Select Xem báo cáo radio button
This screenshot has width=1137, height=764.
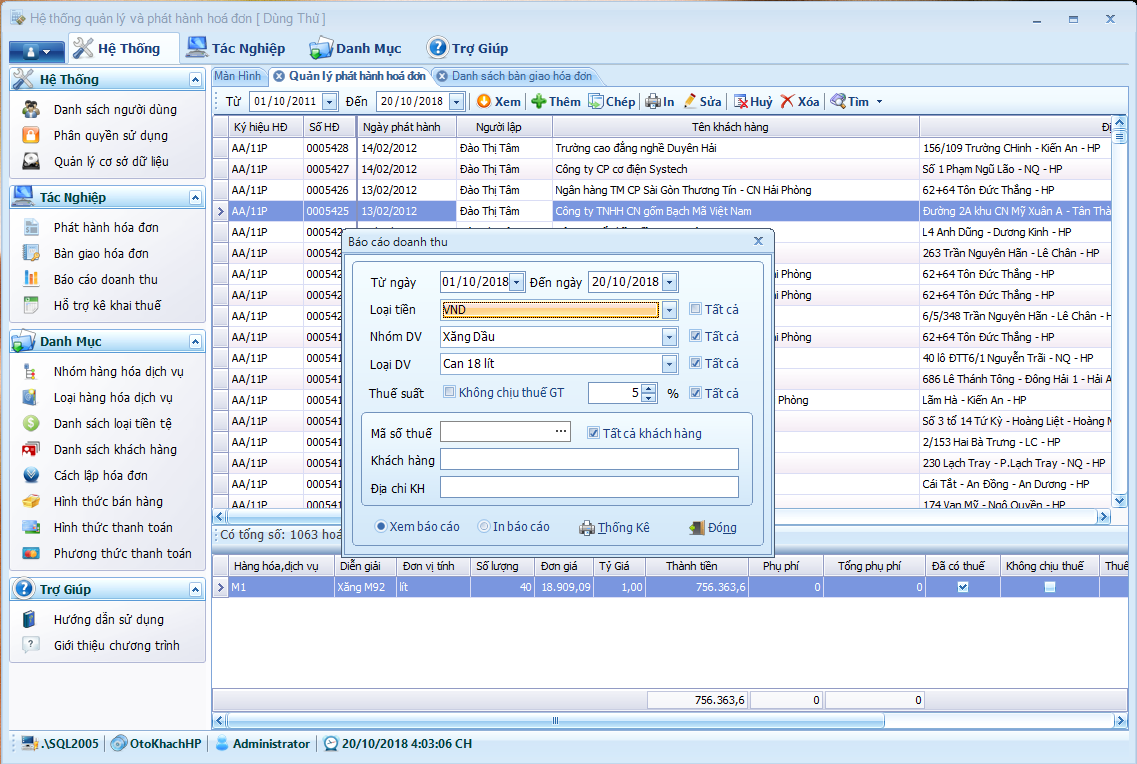click(x=381, y=527)
